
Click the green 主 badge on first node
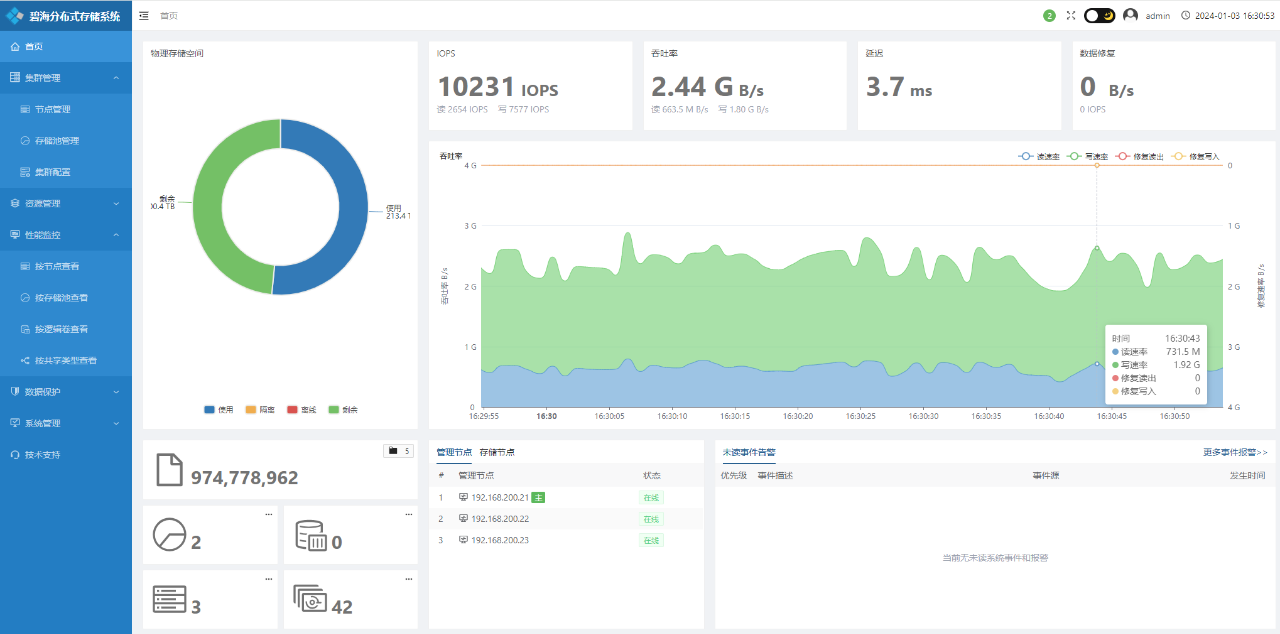(x=538, y=497)
